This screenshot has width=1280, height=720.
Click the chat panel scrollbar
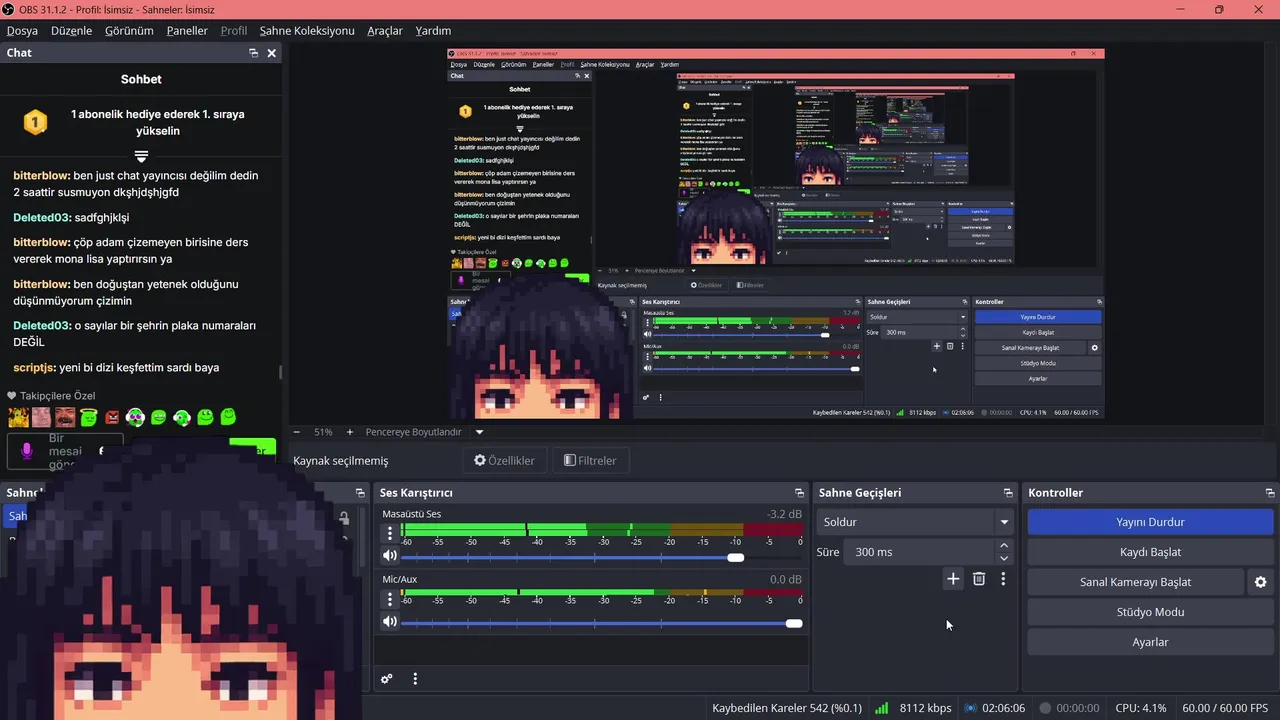(280, 372)
